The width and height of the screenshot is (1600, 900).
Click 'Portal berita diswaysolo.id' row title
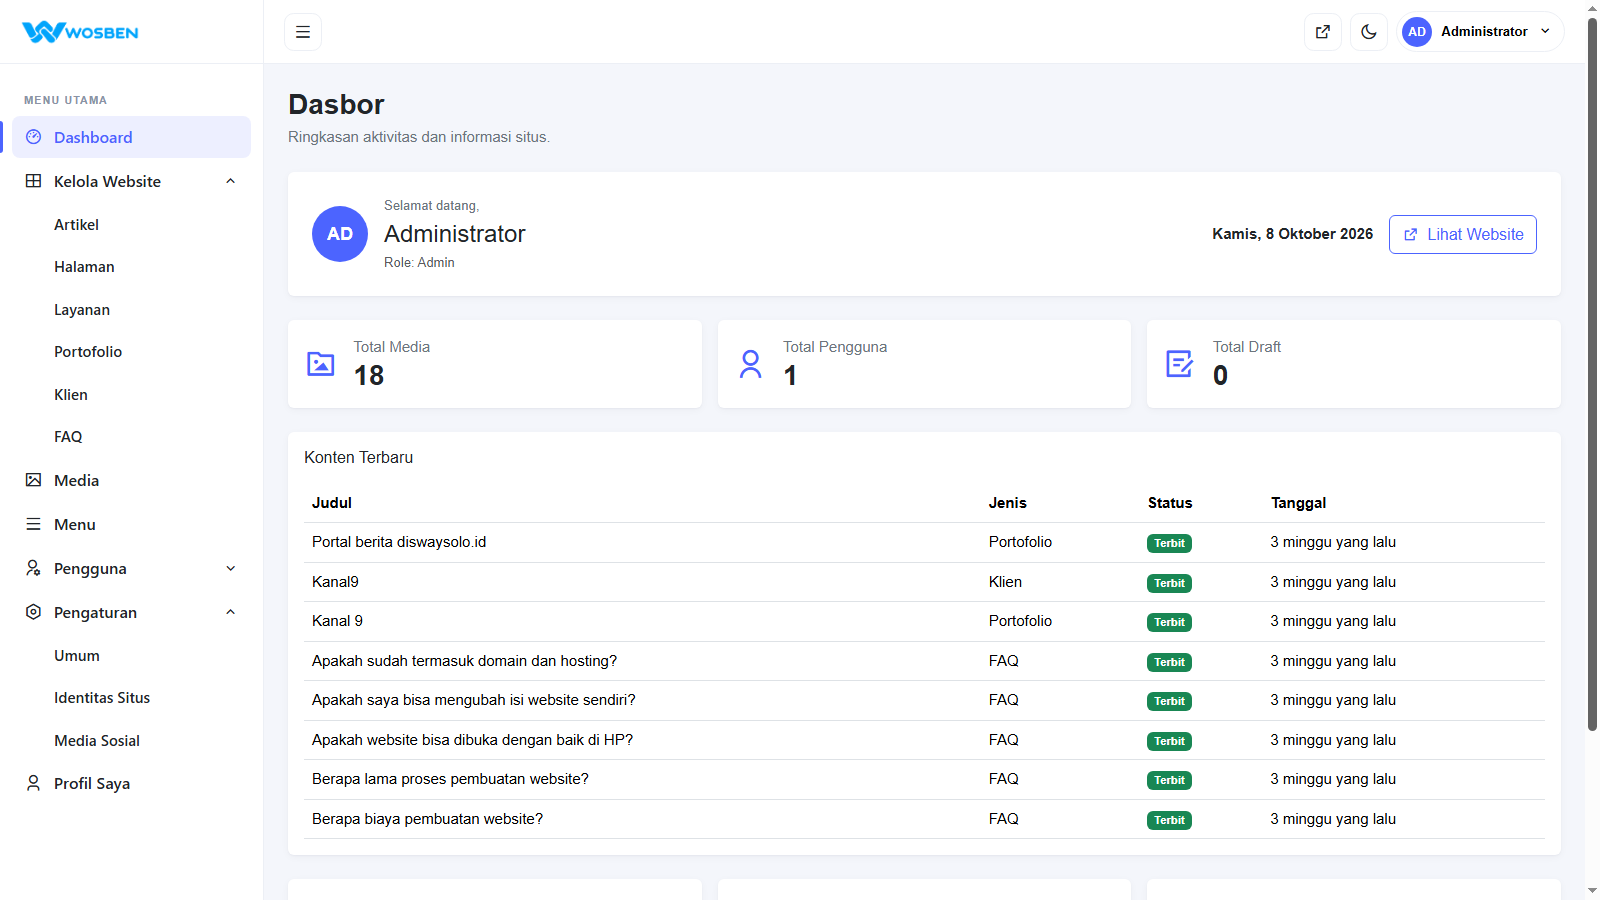[399, 542]
